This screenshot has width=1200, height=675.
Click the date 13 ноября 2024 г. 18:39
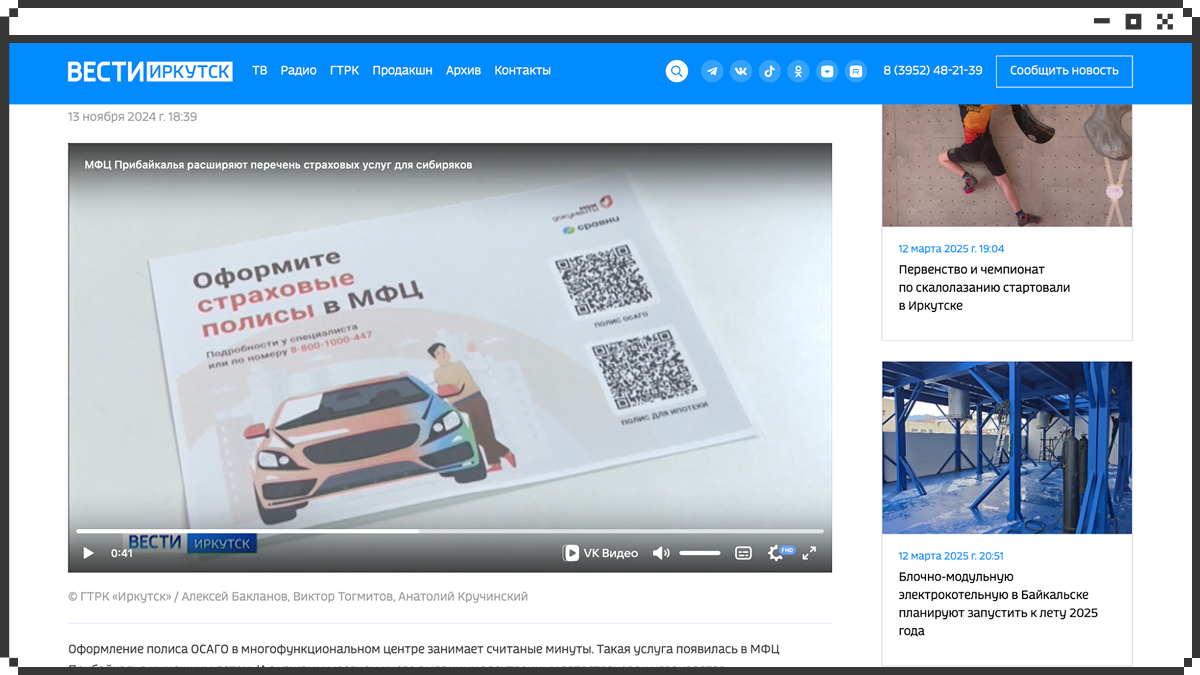pyautogui.click(x=132, y=117)
